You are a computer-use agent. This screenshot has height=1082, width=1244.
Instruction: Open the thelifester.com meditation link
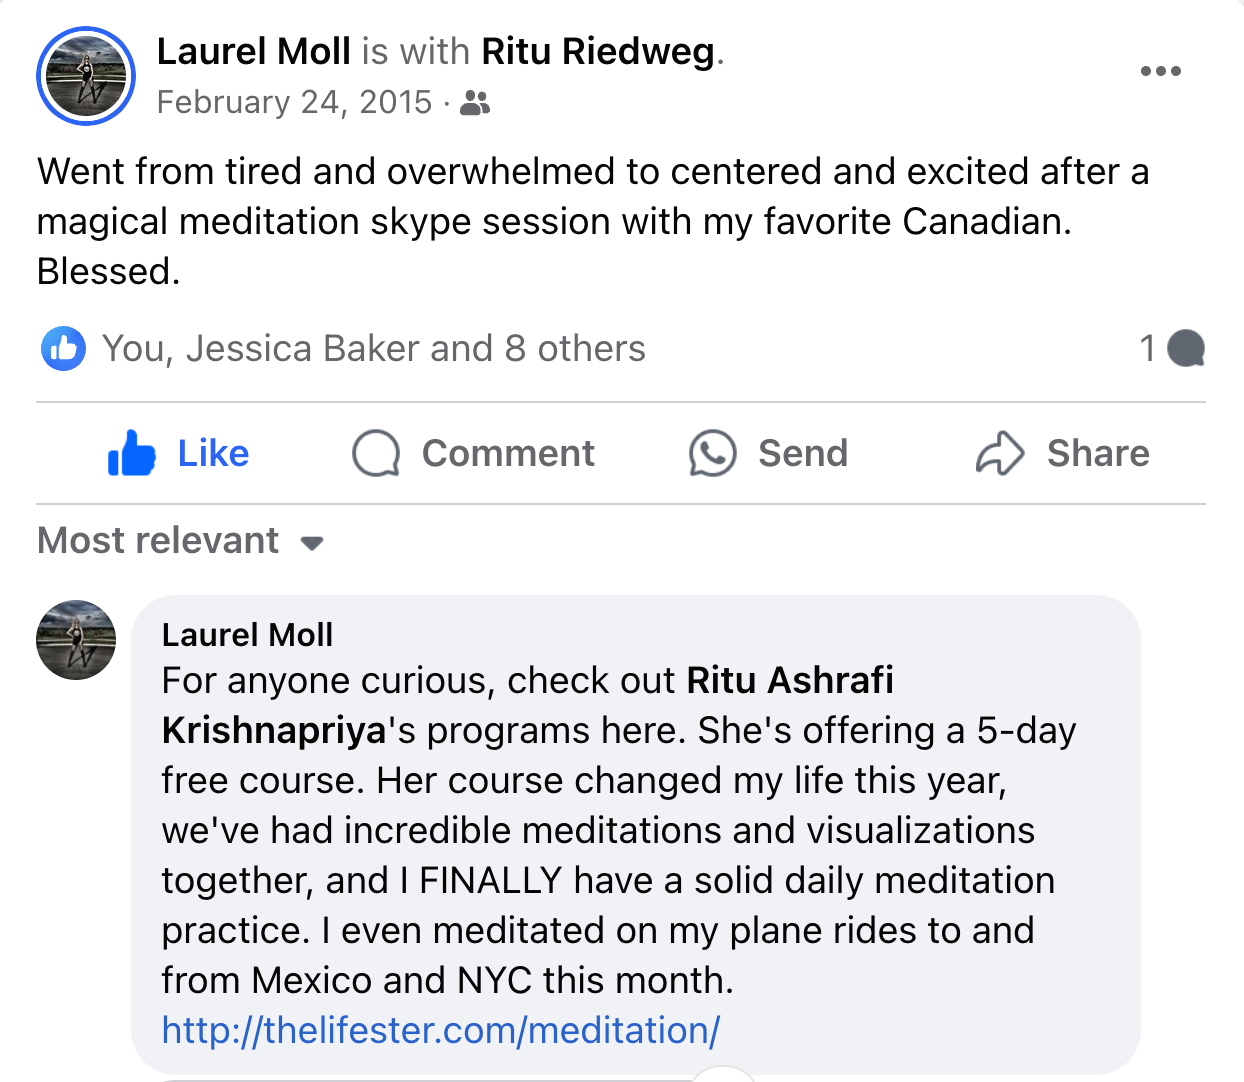pos(441,1030)
